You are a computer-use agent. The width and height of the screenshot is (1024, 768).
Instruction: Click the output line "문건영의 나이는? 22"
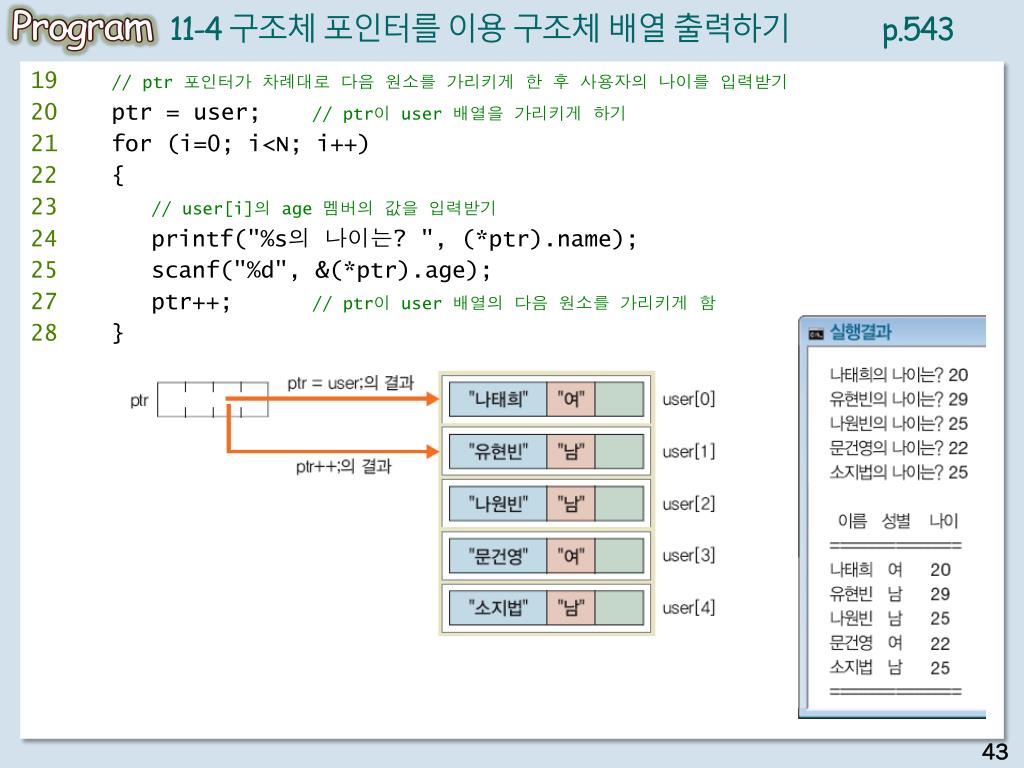pyautogui.click(x=899, y=448)
